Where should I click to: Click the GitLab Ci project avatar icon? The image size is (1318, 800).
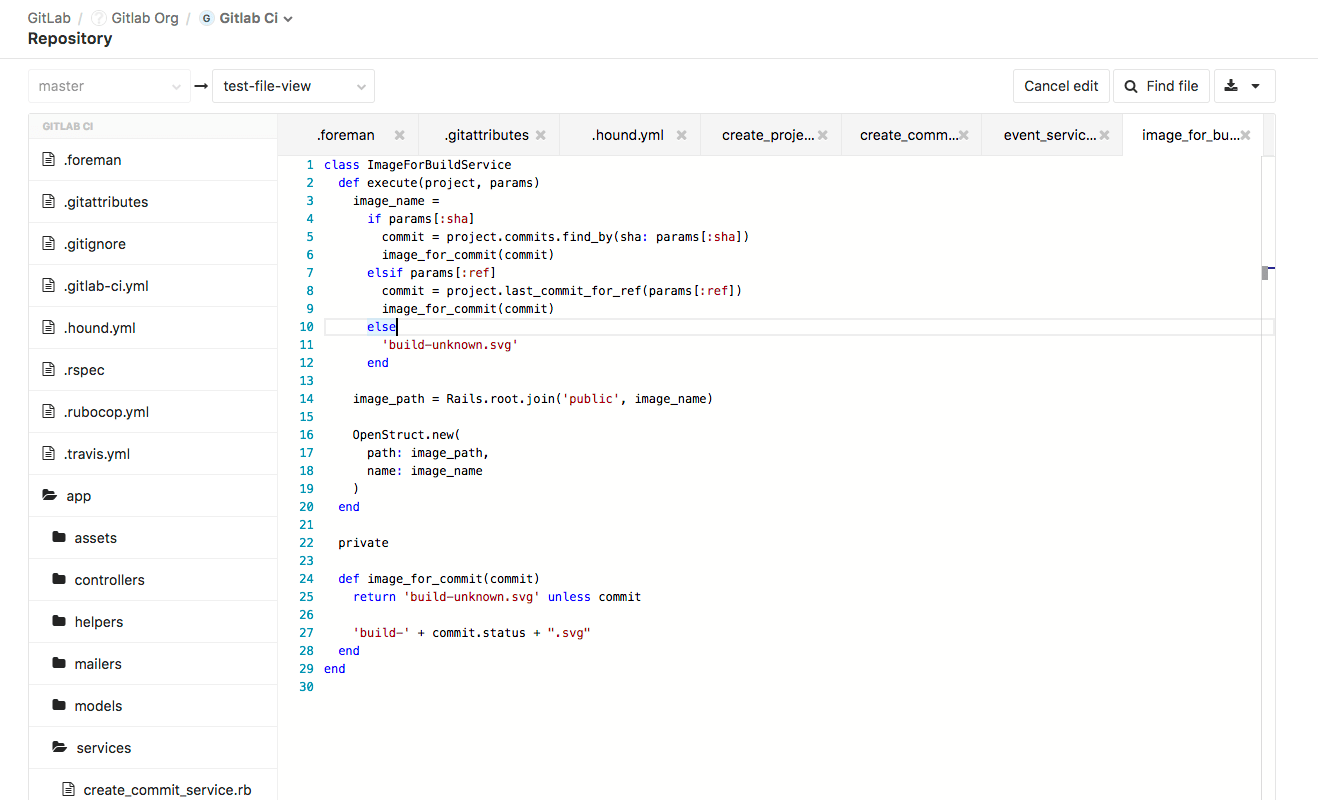[206, 18]
